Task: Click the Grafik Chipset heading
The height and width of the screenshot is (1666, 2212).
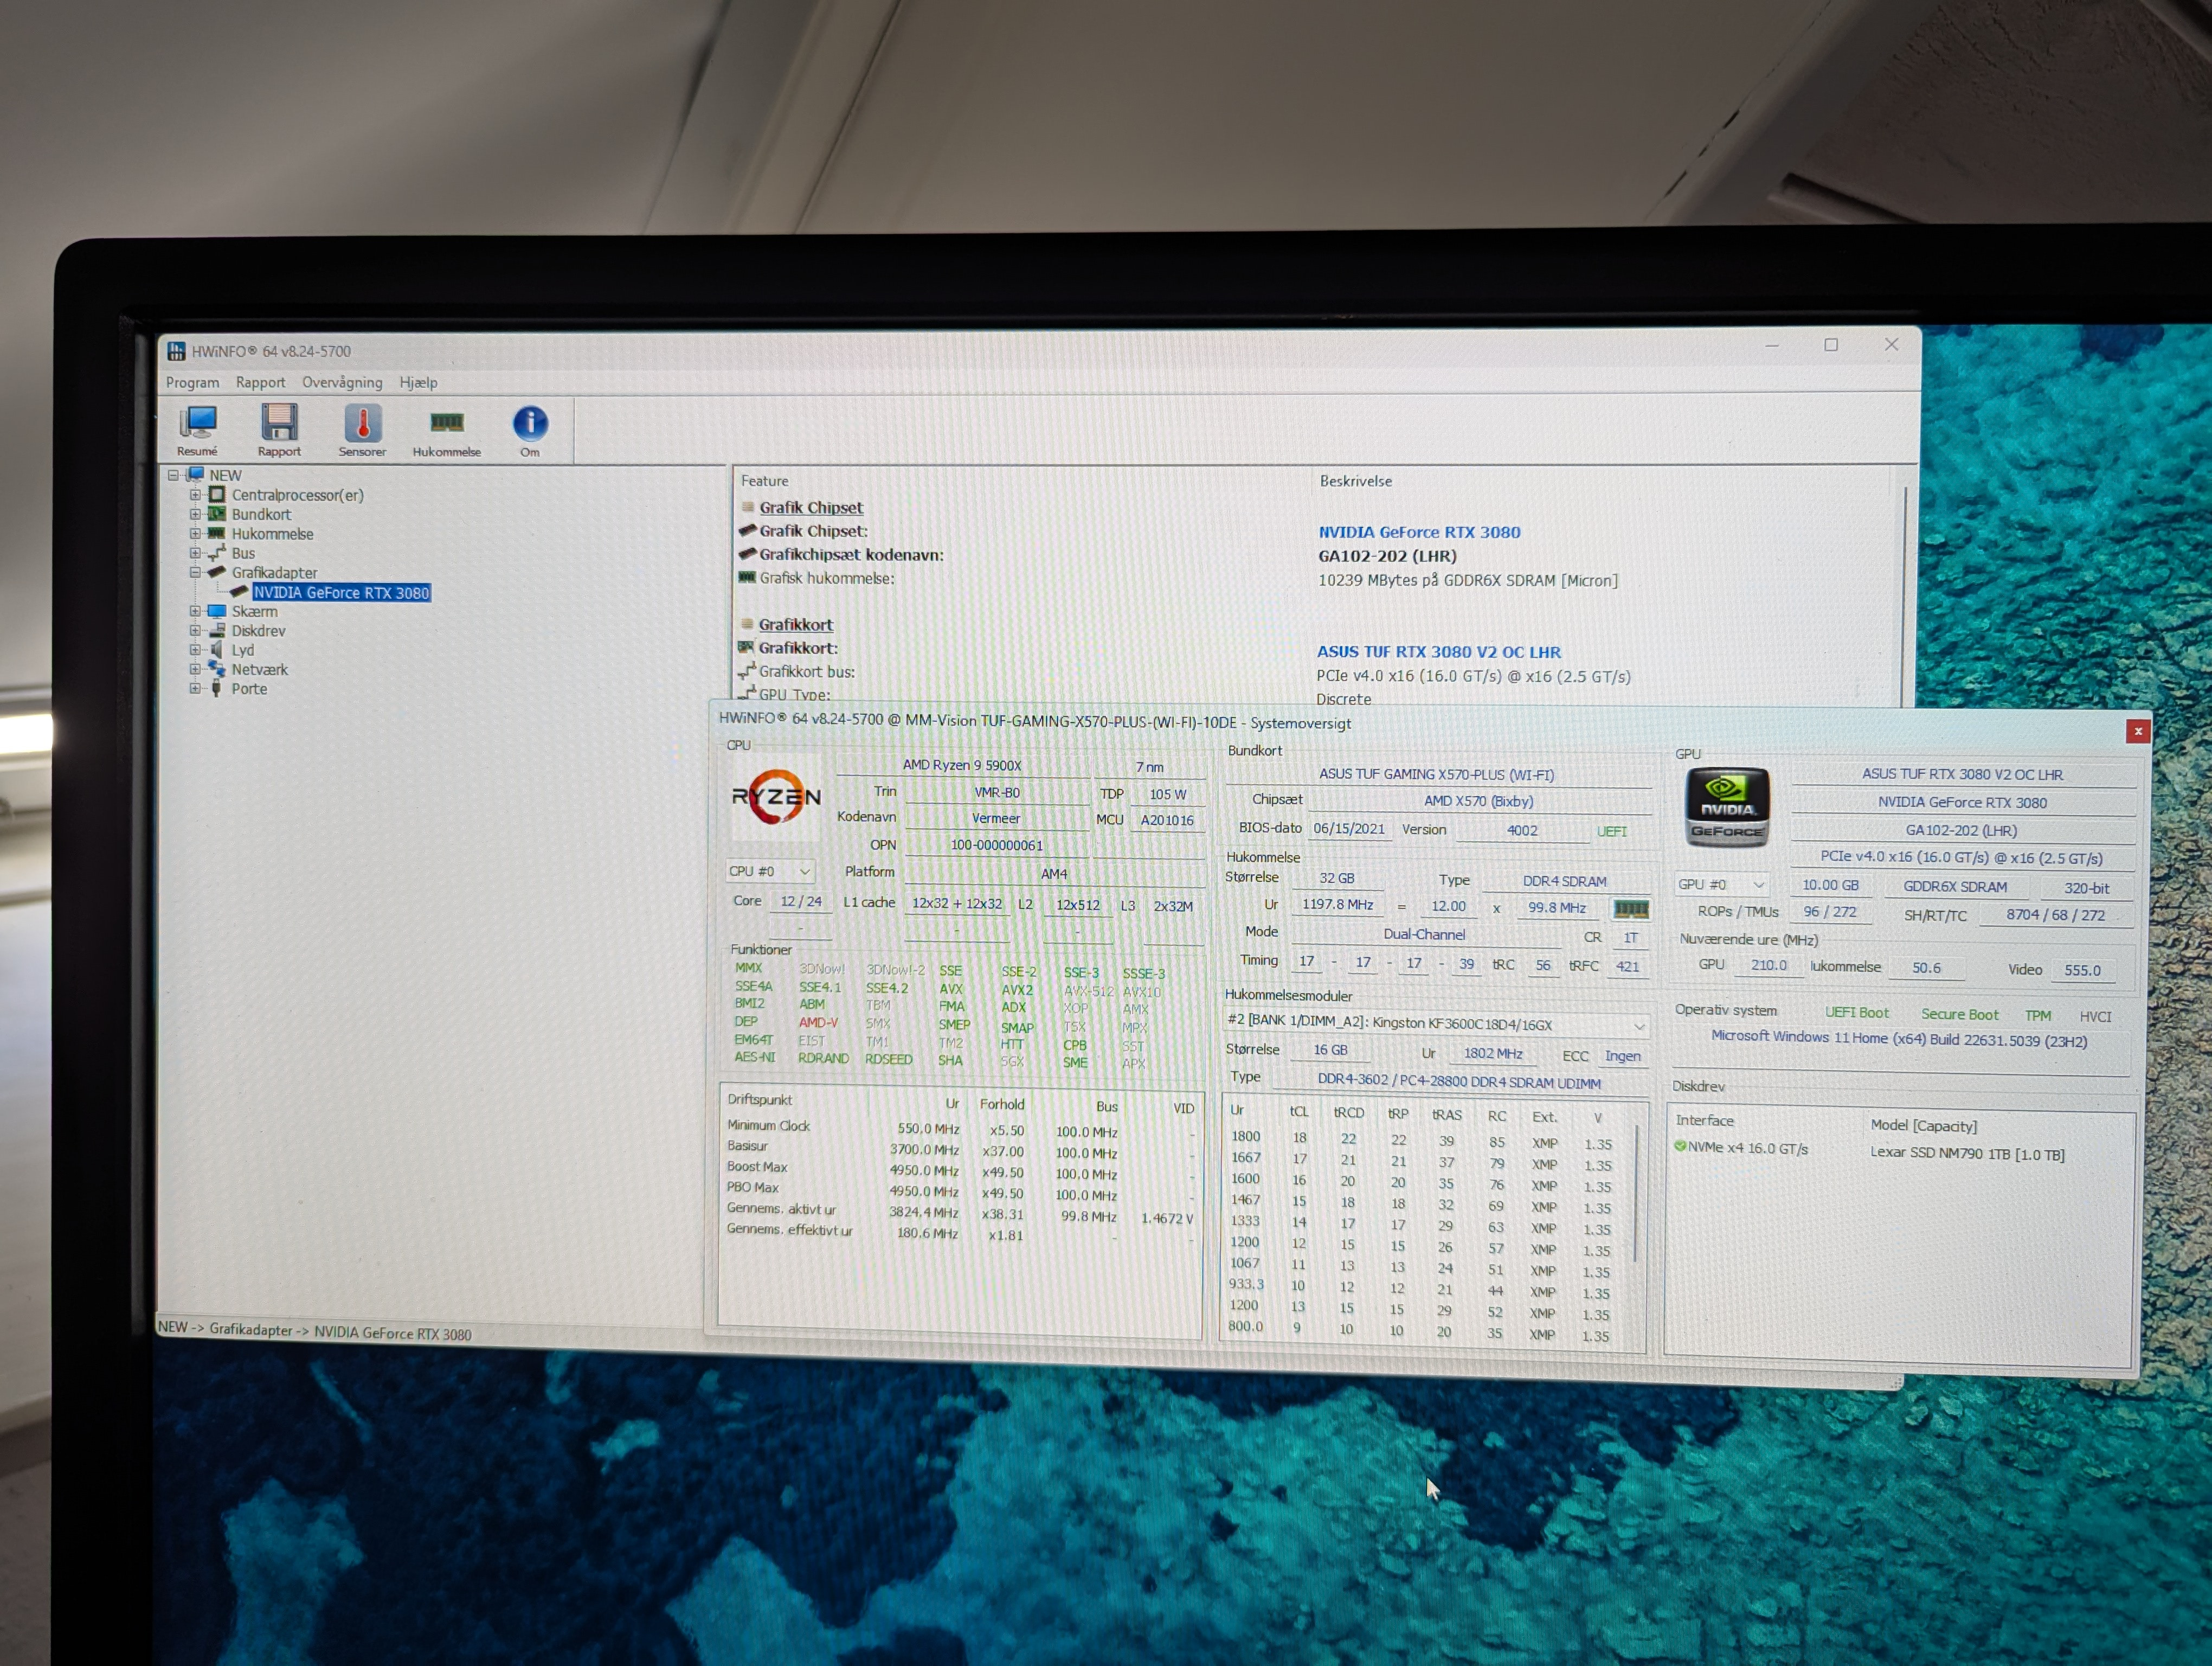Action: pyautogui.click(x=810, y=507)
